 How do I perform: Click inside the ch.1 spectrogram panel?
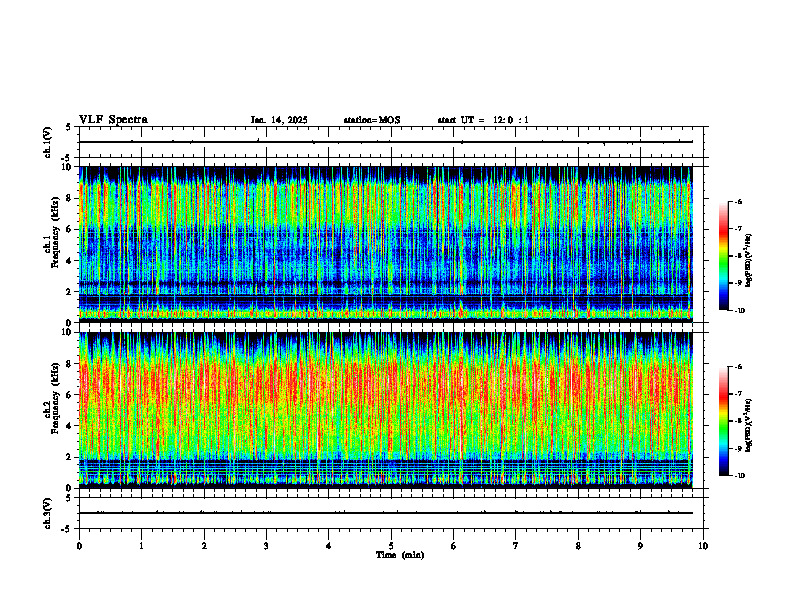point(386,244)
